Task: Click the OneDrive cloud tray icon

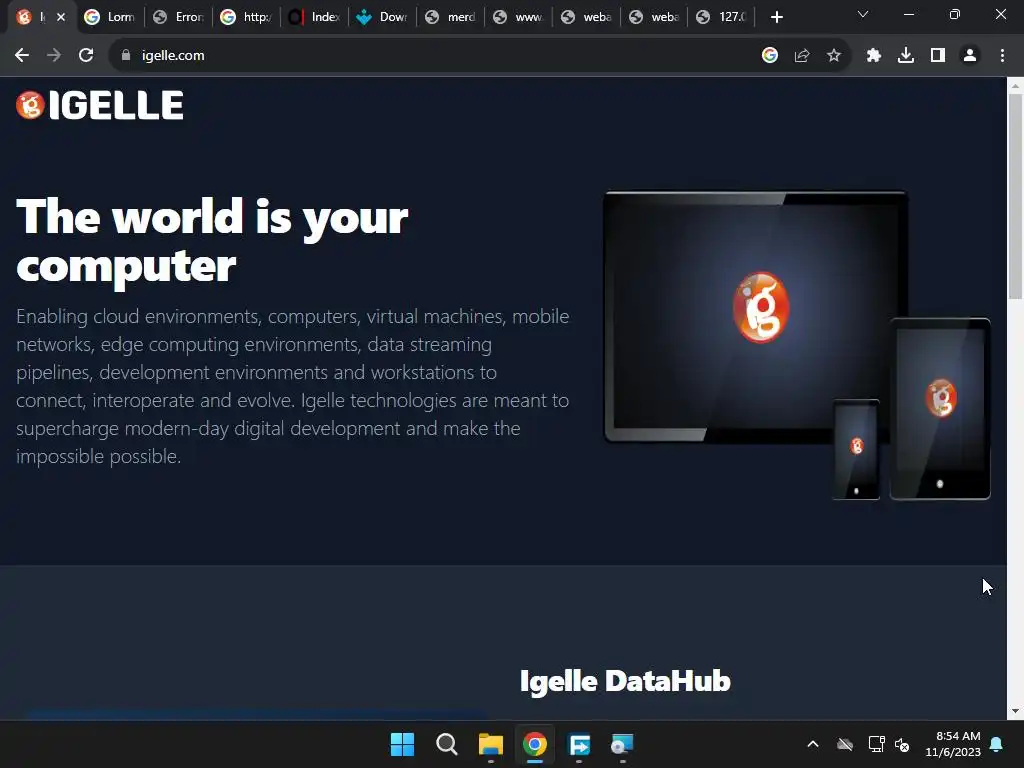Action: point(845,744)
